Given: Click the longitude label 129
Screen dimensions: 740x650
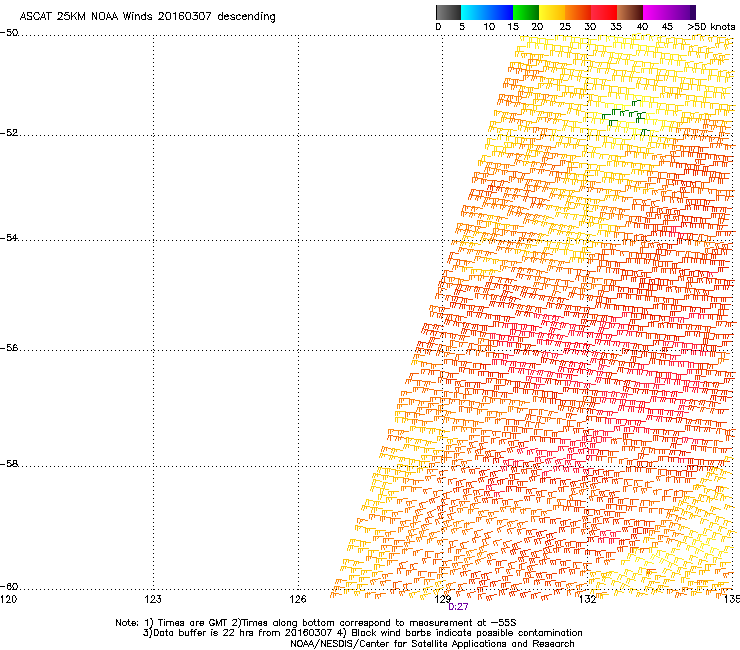Looking at the screenshot, I should click(443, 599).
